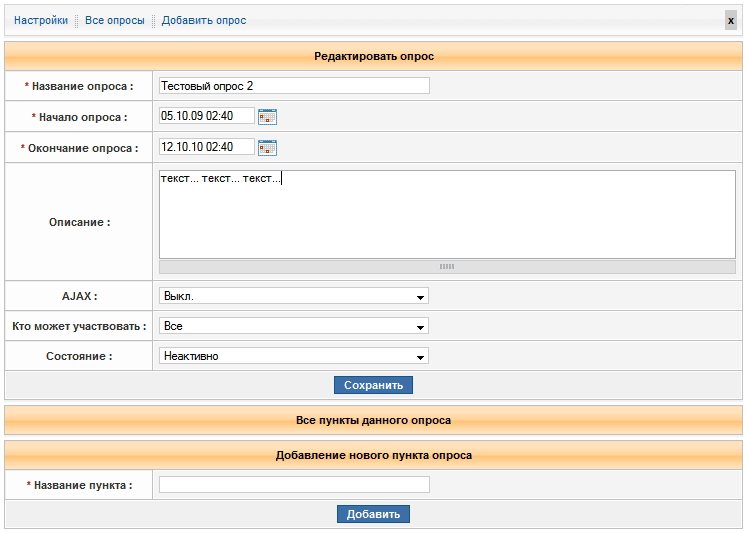Open calendar picker for Начало опроса
The image size is (747, 533).
[x=267, y=117]
